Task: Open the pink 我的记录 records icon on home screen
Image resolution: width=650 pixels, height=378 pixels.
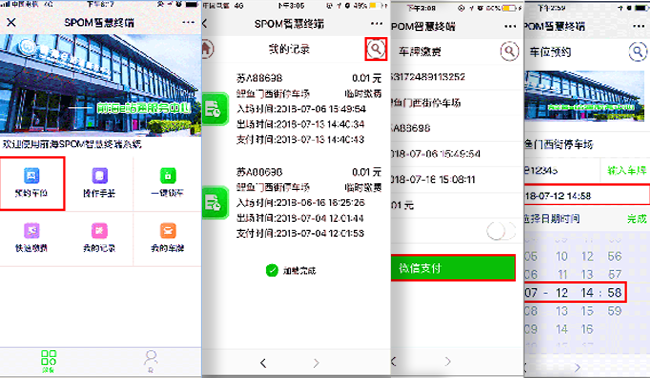Action: coord(99,230)
